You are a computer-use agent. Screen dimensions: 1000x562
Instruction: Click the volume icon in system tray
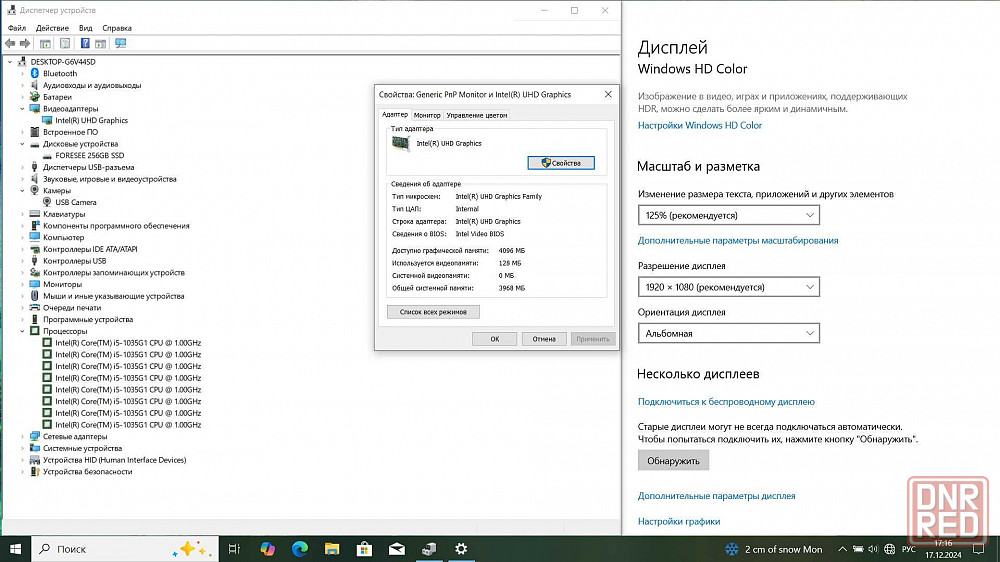[873, 549]
